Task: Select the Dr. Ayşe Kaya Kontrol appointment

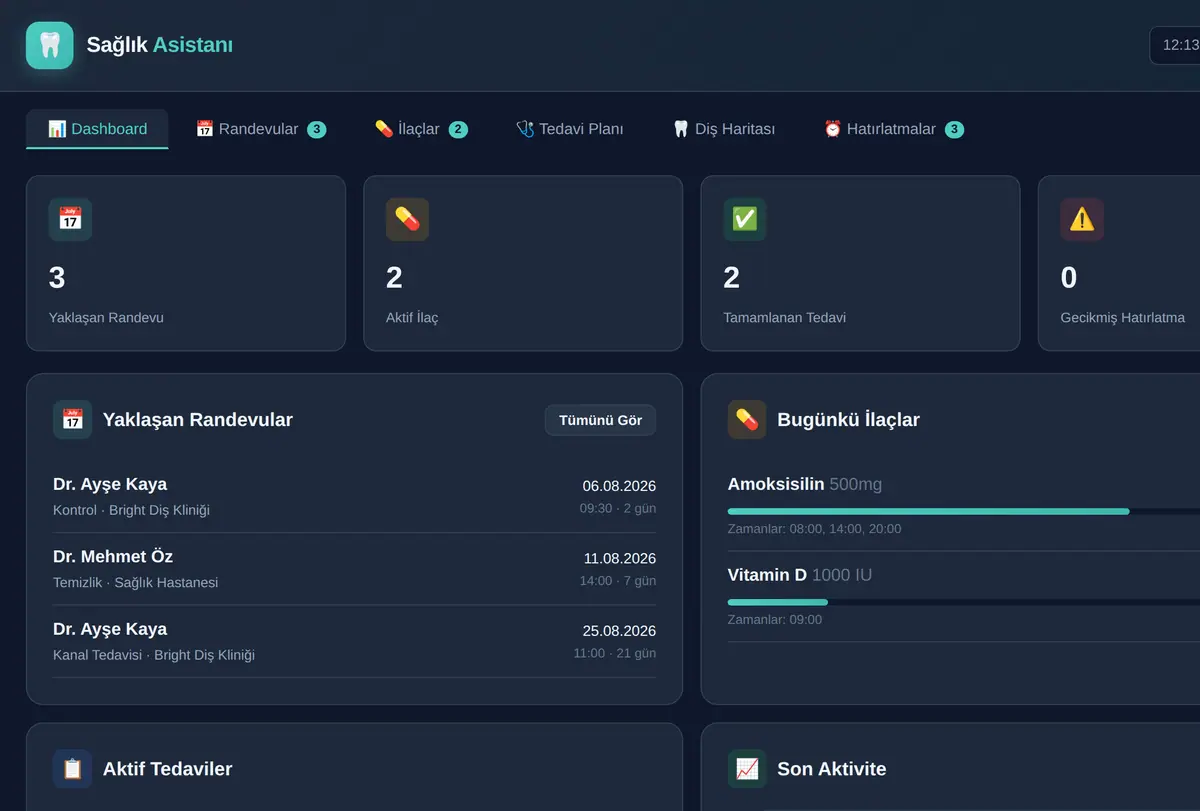Action: (354, 497)
